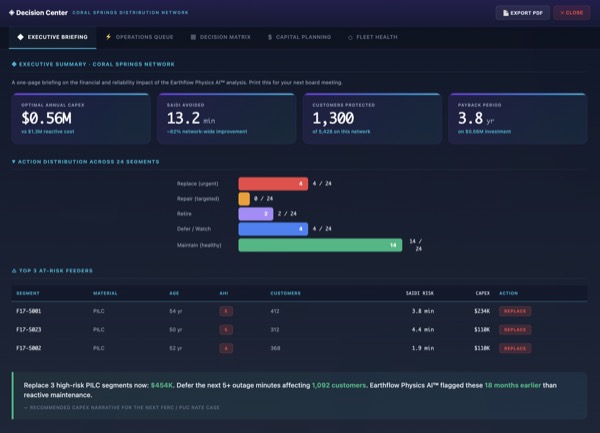
Task: Click the SAIDI Risk column header
Action: 420,293
